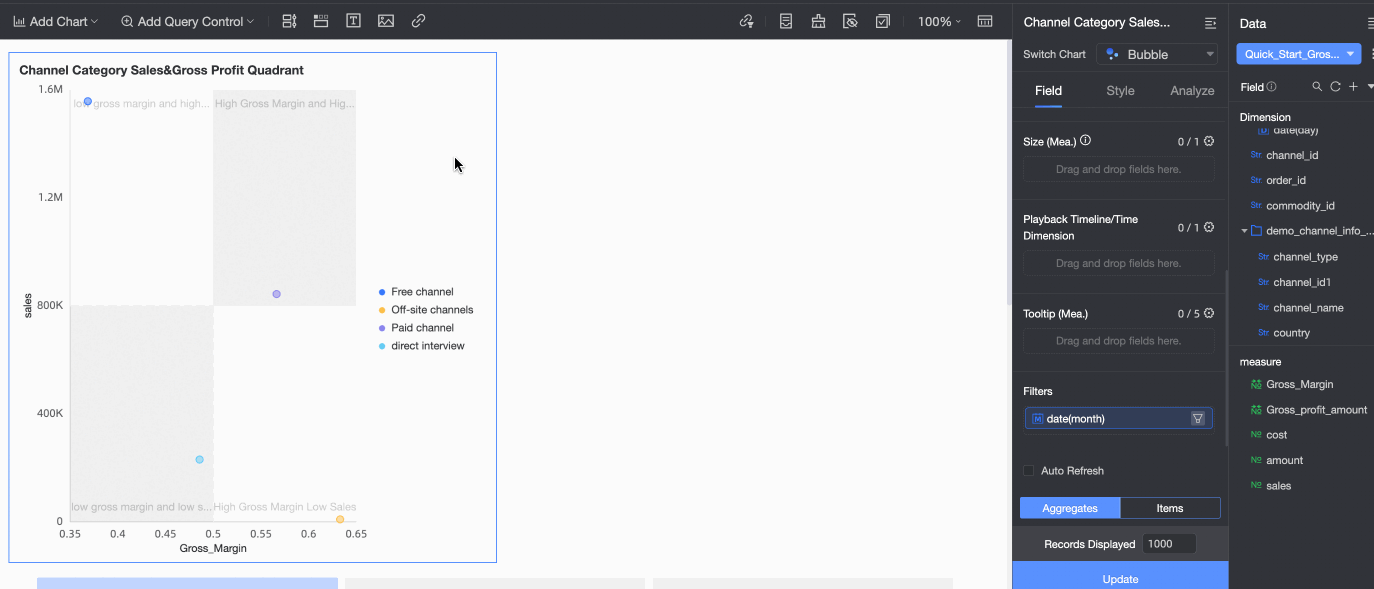Image resolution: width=1374 pixels, height=589 pixels.
Task: Insert a hyperlink widget
Action: [419, 21]
